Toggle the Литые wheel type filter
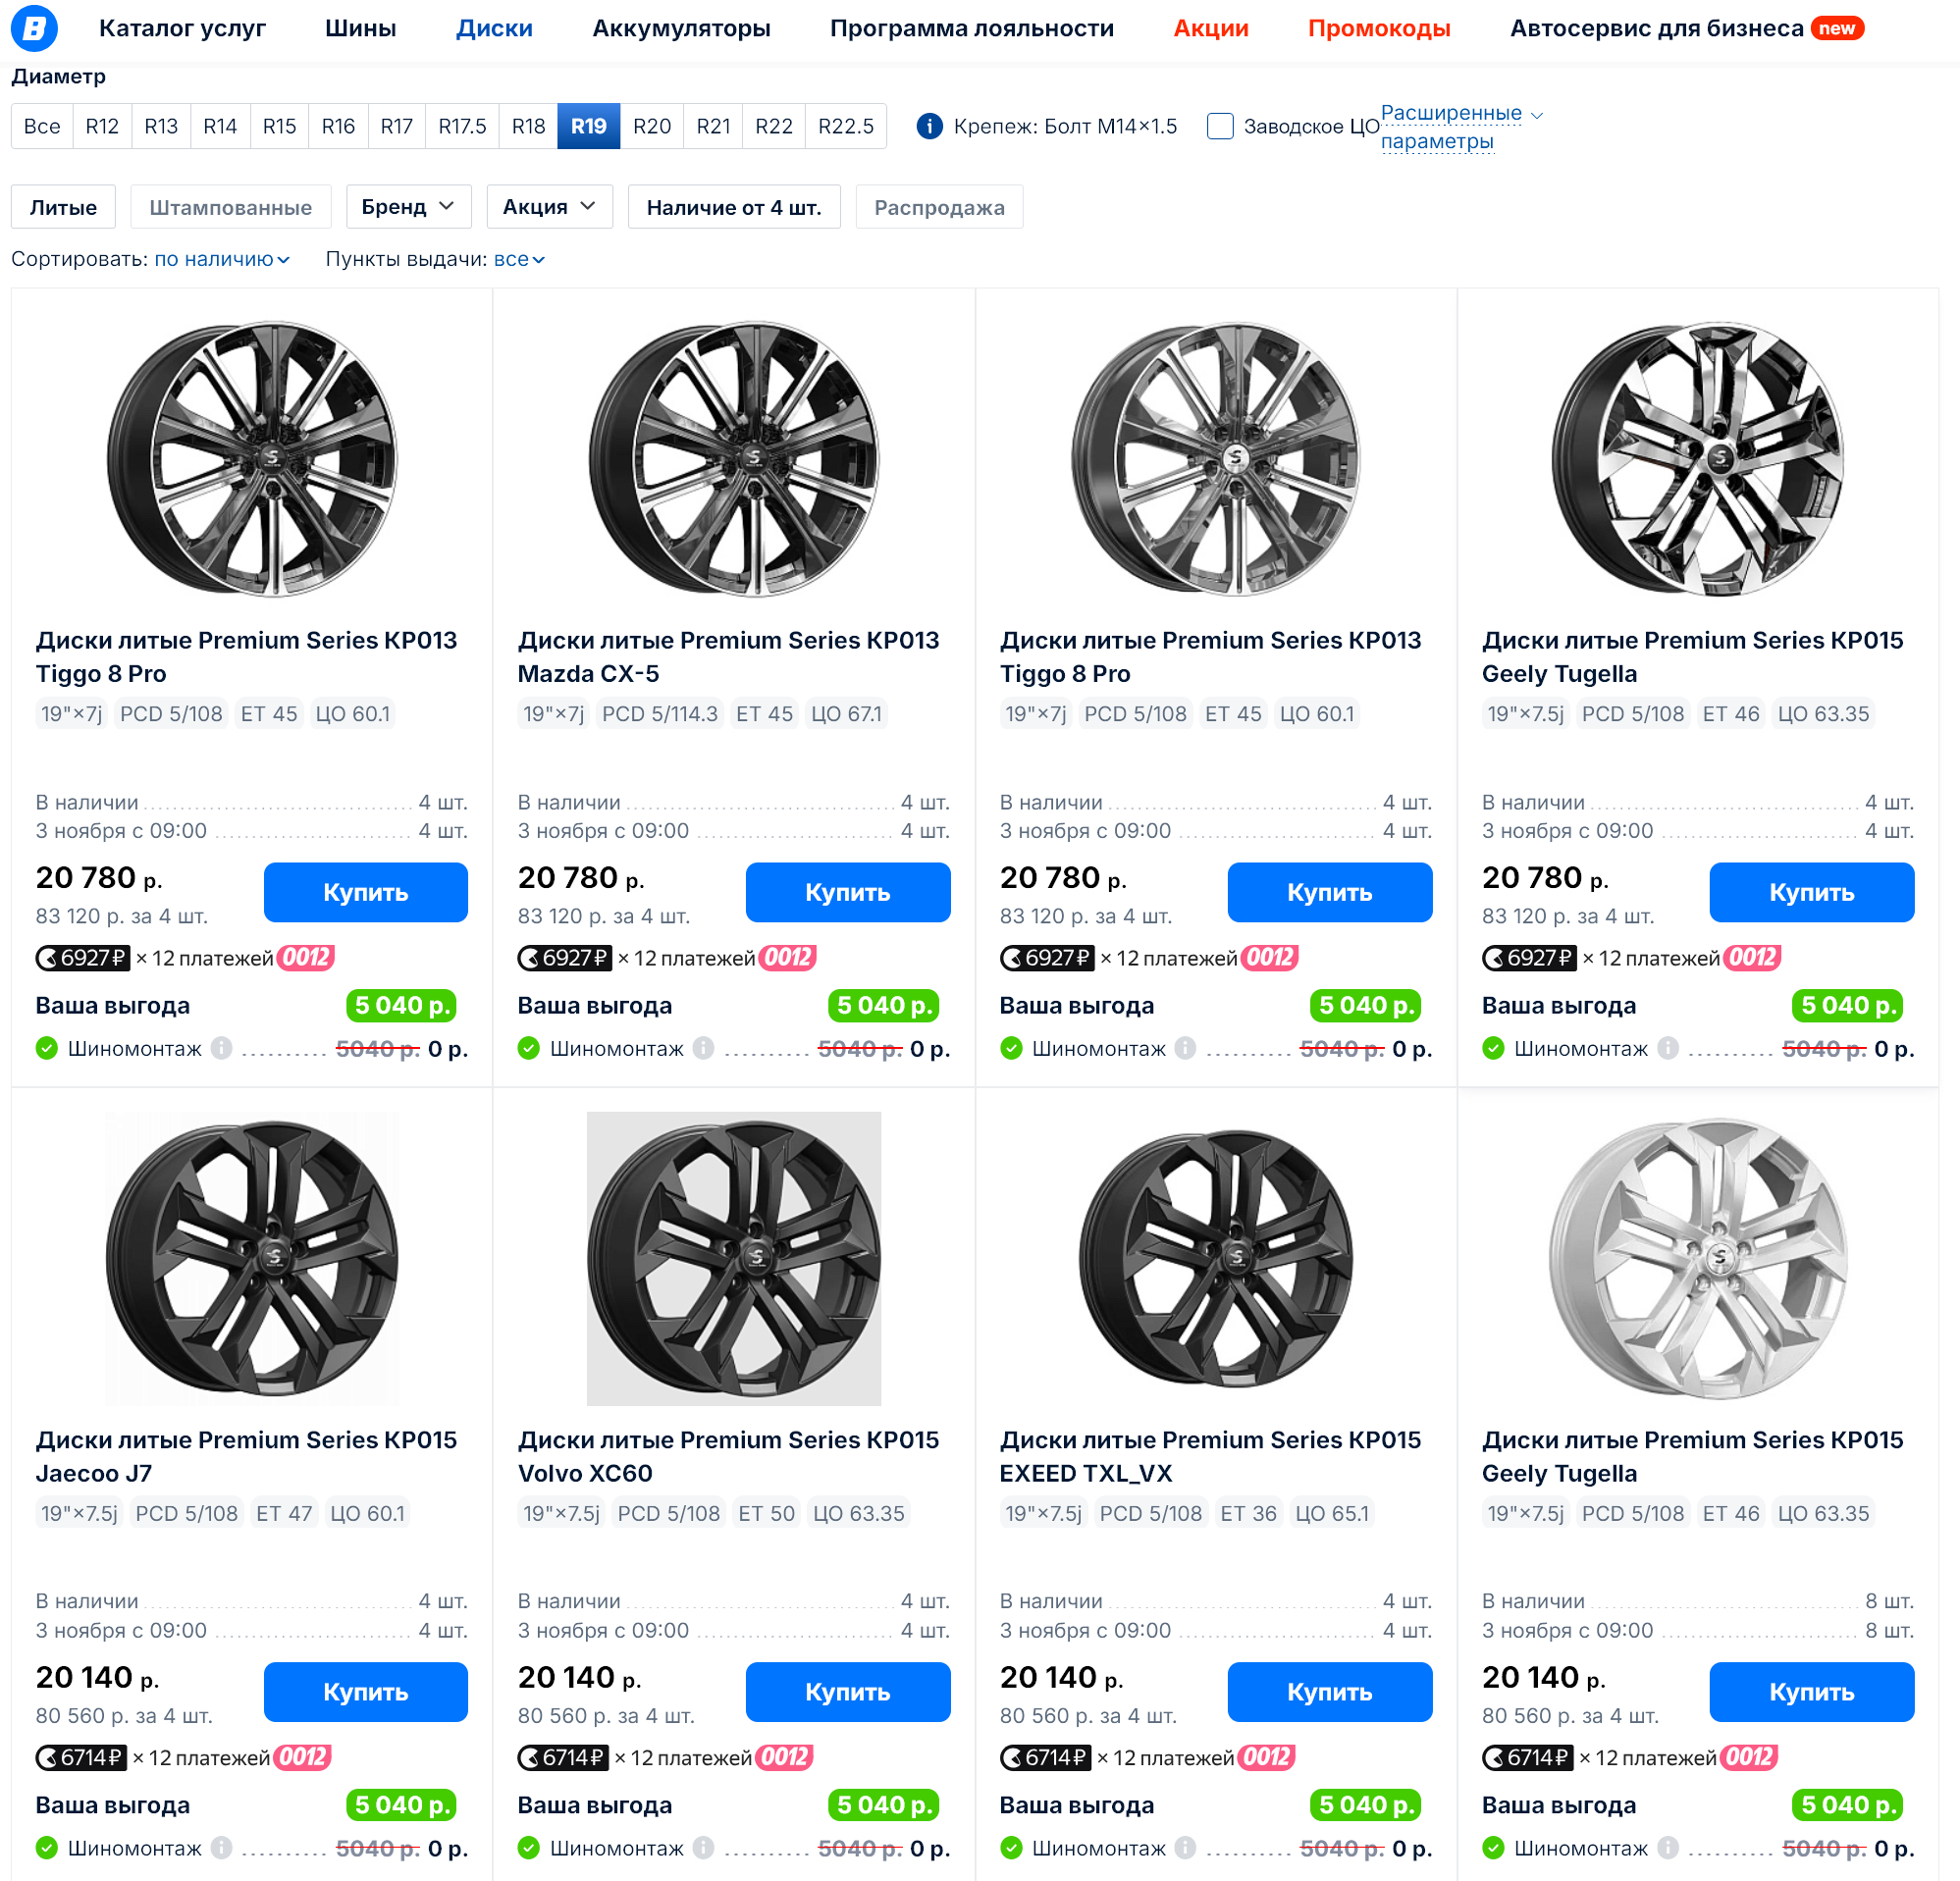This screenshot has height=1881, width=1960. (63, 207)
